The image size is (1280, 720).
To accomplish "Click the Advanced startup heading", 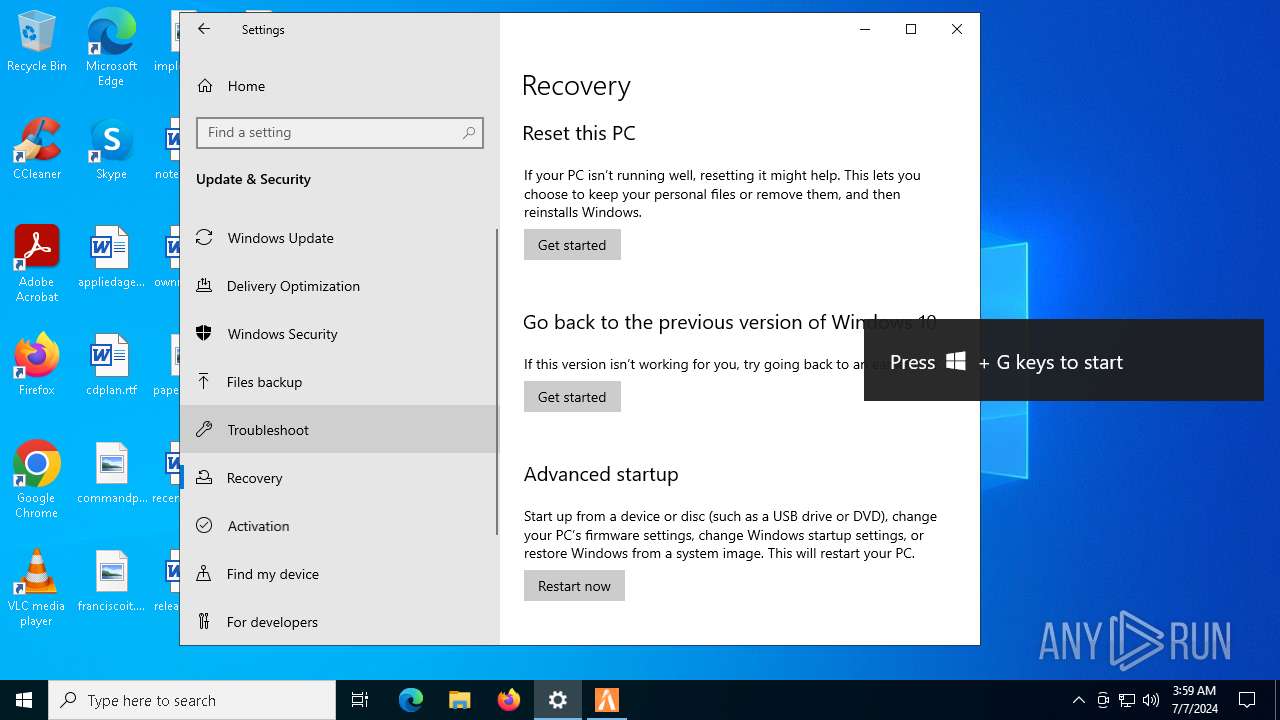I will [x=601, y=474].
